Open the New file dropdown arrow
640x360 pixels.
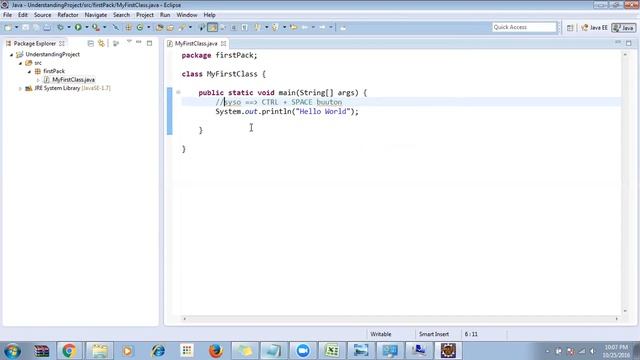[16, 27]
